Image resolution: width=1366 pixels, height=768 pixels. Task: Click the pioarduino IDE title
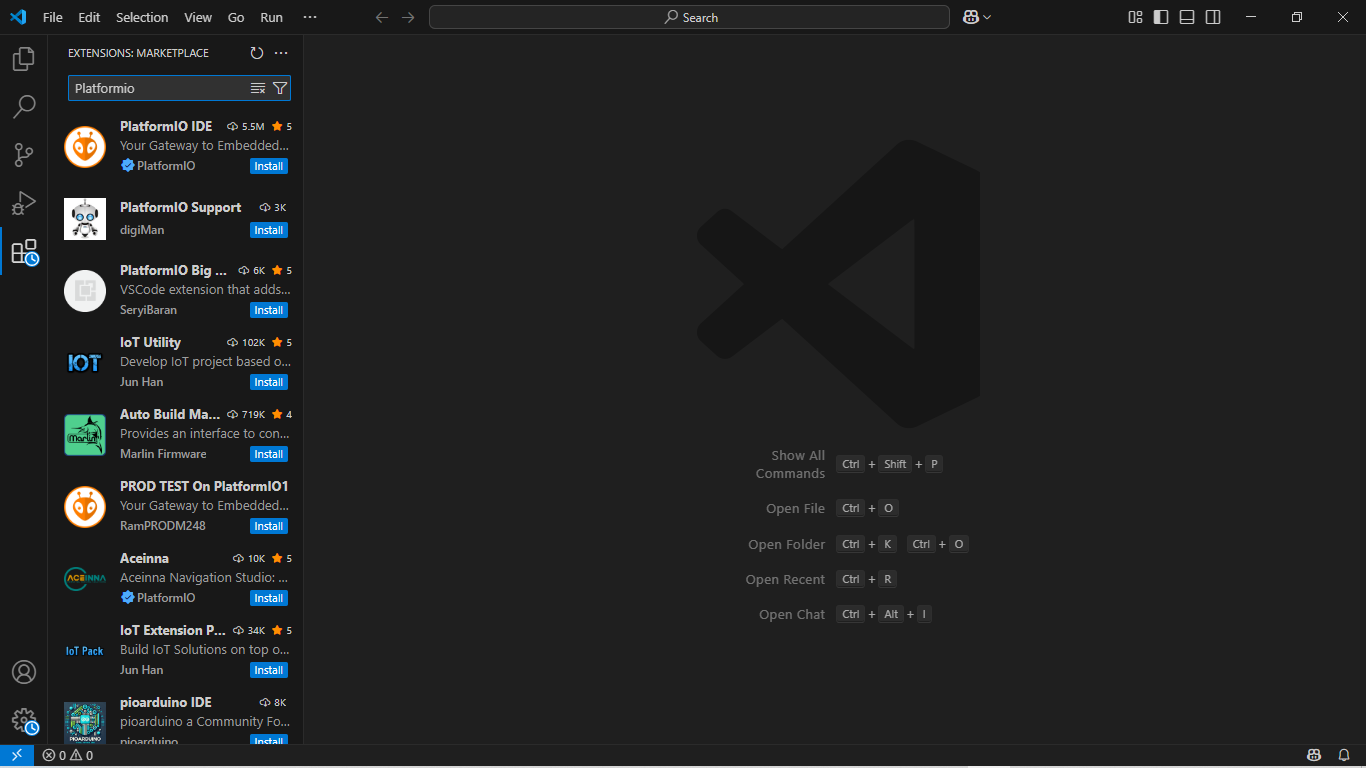(x=166, y=702)
